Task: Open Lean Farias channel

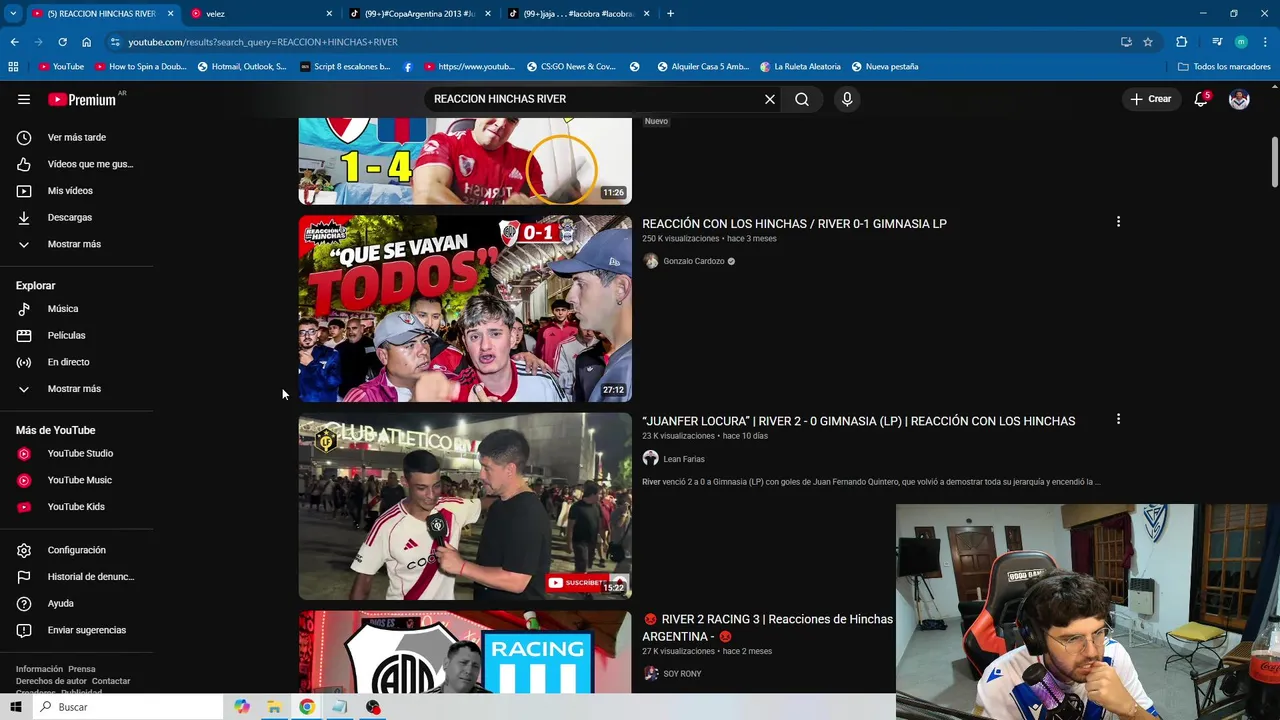Action: click(x=684, y=459)
